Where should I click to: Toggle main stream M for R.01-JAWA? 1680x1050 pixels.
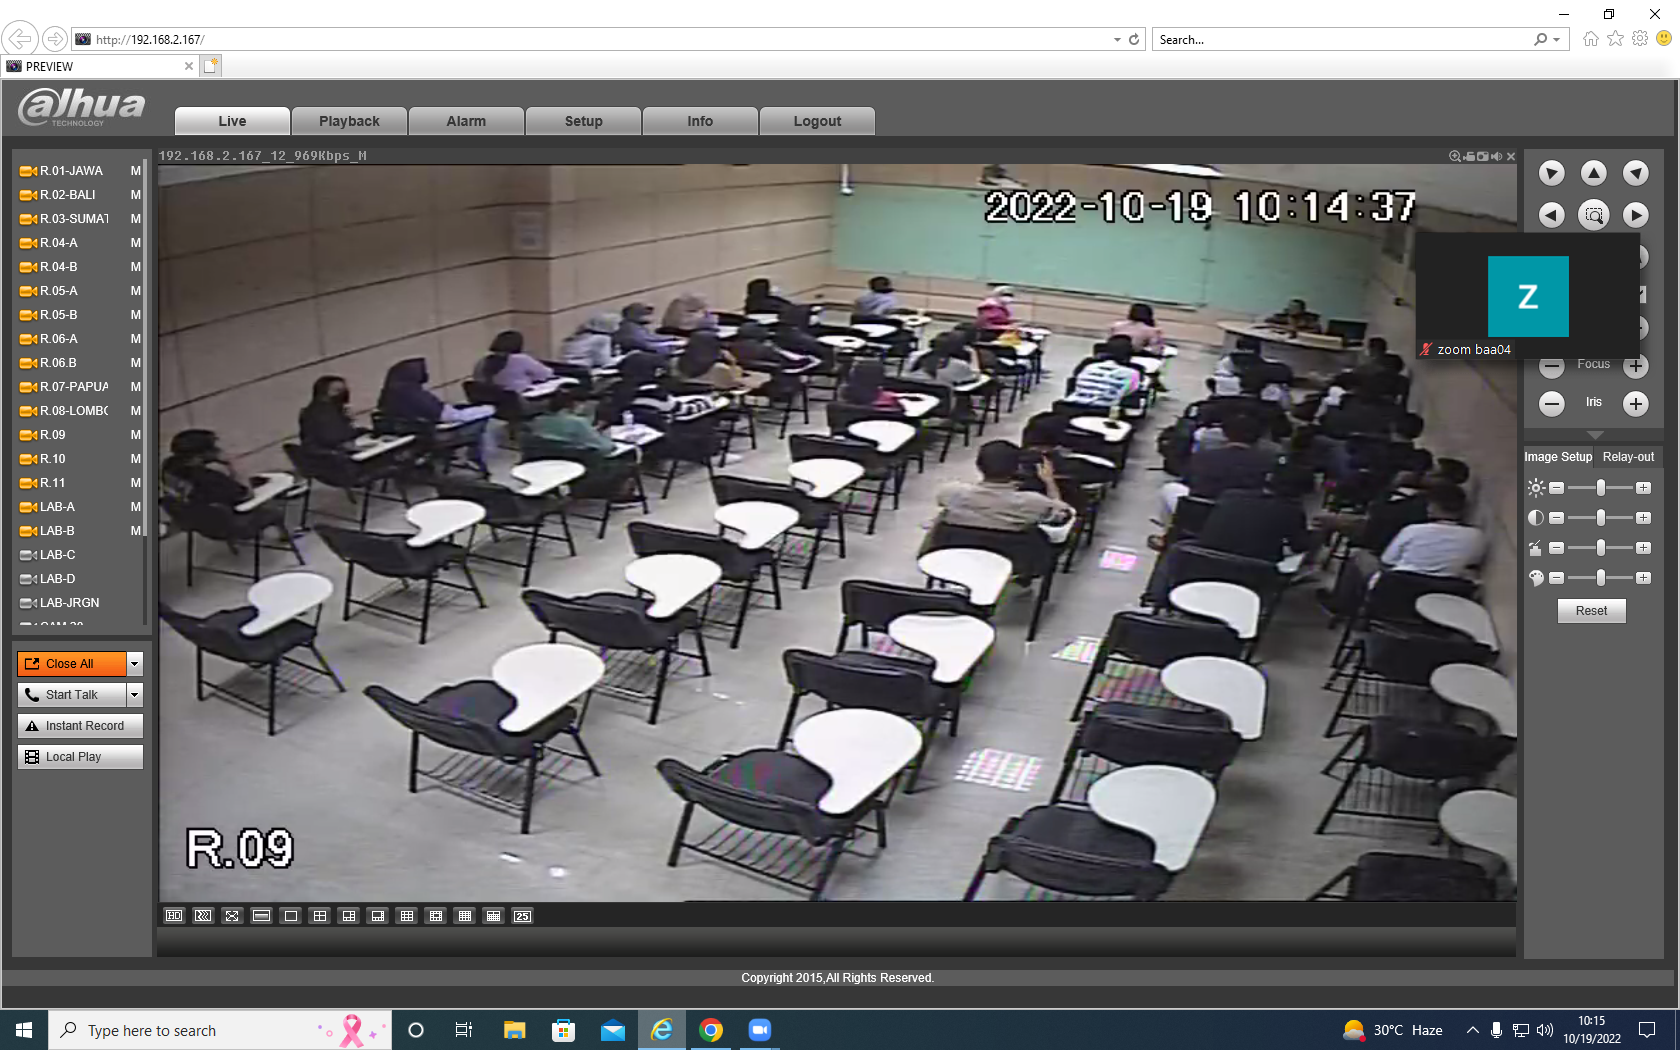click(x=136, y=171)
